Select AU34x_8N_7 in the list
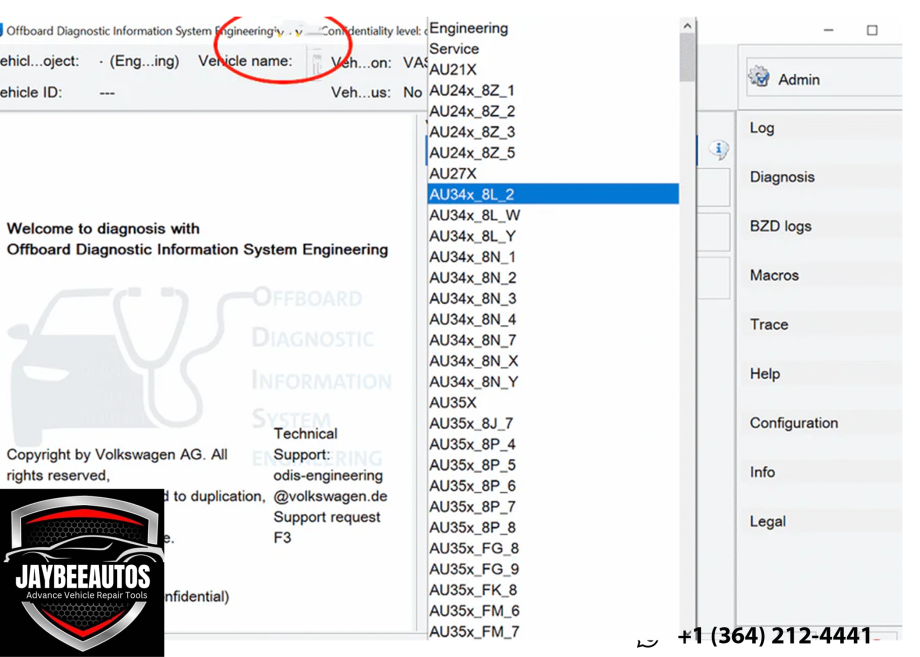 (x=553, y=340)
